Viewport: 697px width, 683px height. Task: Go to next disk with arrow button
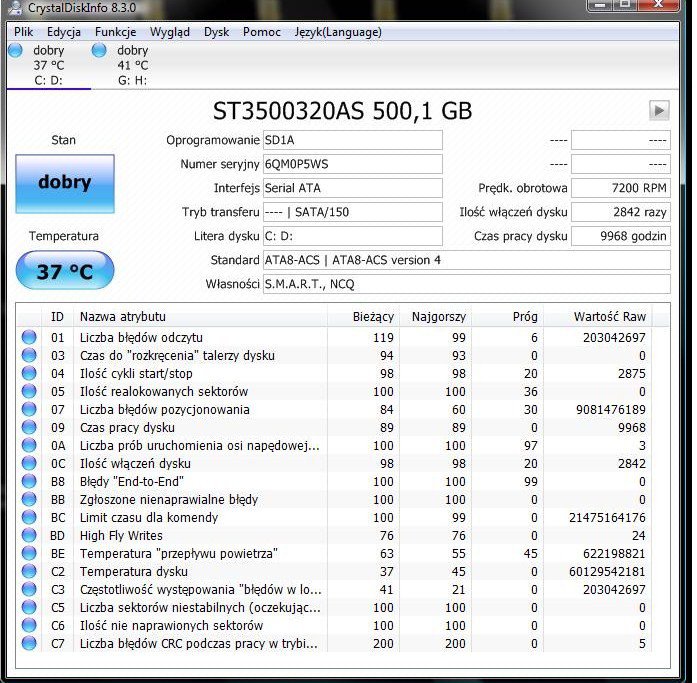[659, 111]
